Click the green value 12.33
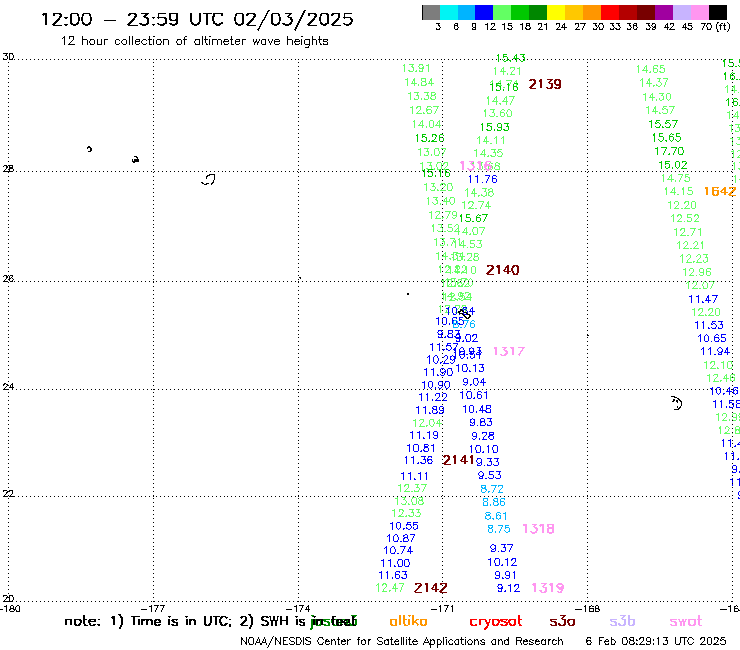Image resolution: width=740 pixels, height=650 pixels. [x=406, y=513]
